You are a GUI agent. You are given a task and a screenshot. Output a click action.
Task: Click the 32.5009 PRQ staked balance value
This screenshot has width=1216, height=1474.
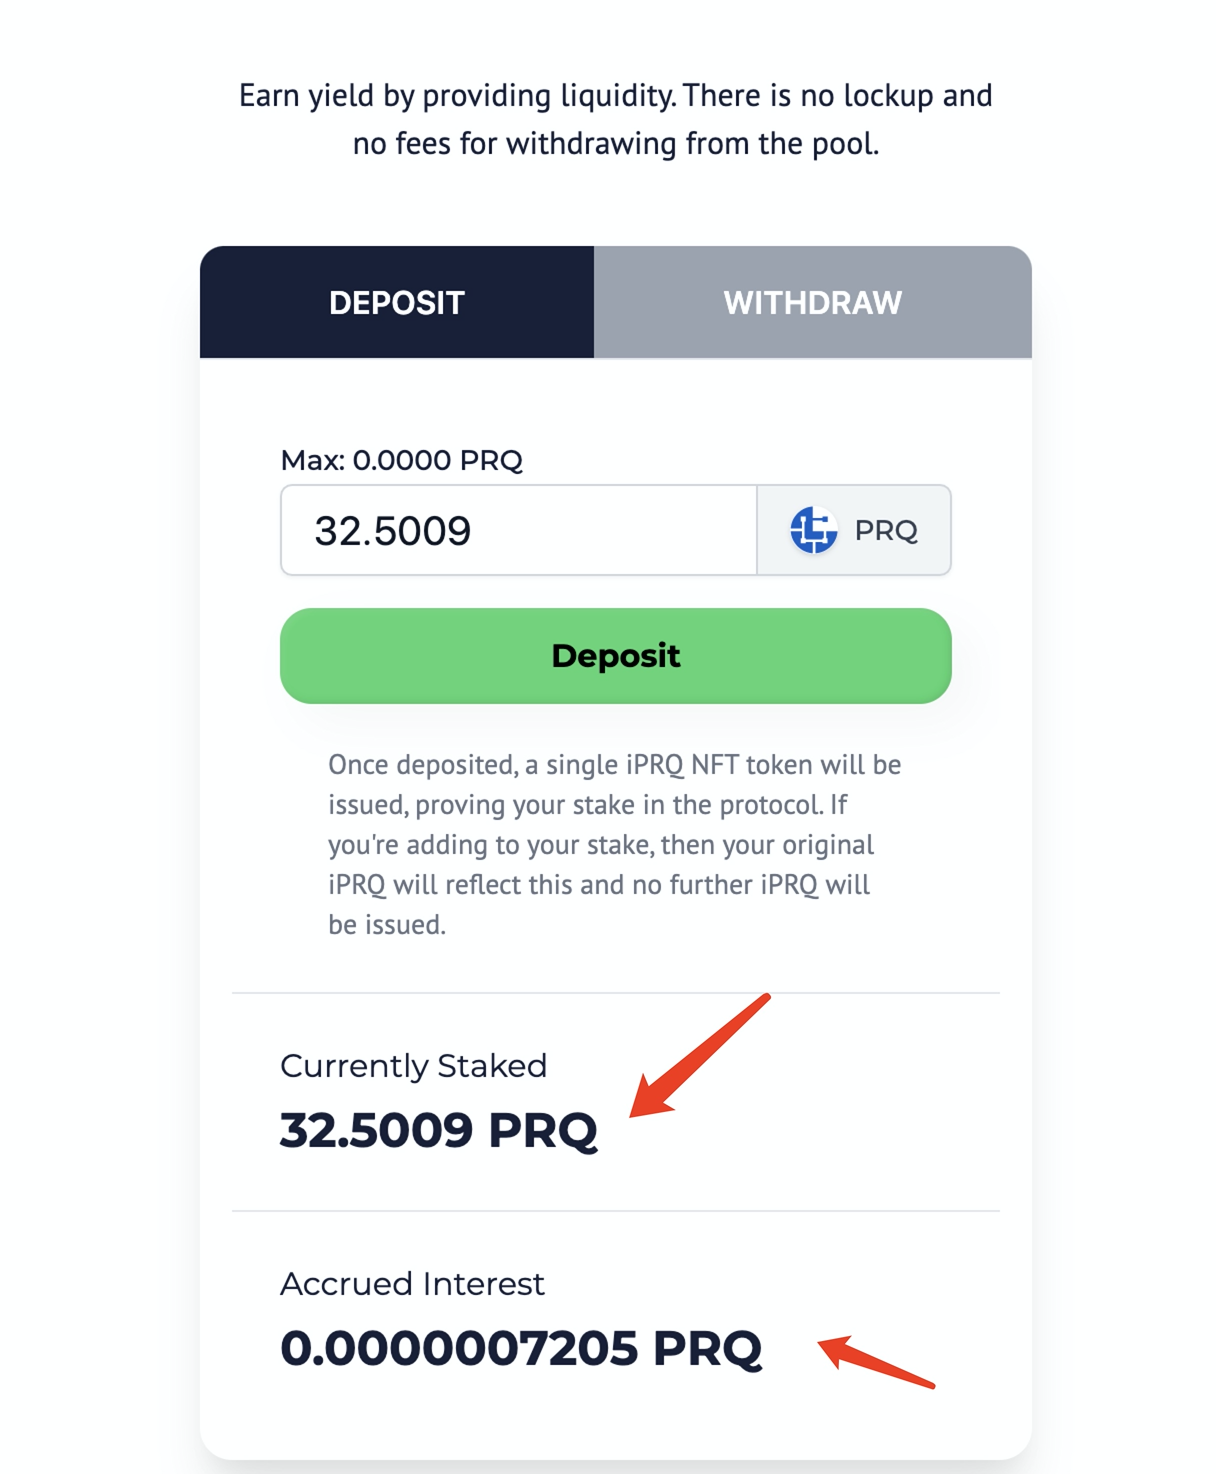click(438, 1130)
